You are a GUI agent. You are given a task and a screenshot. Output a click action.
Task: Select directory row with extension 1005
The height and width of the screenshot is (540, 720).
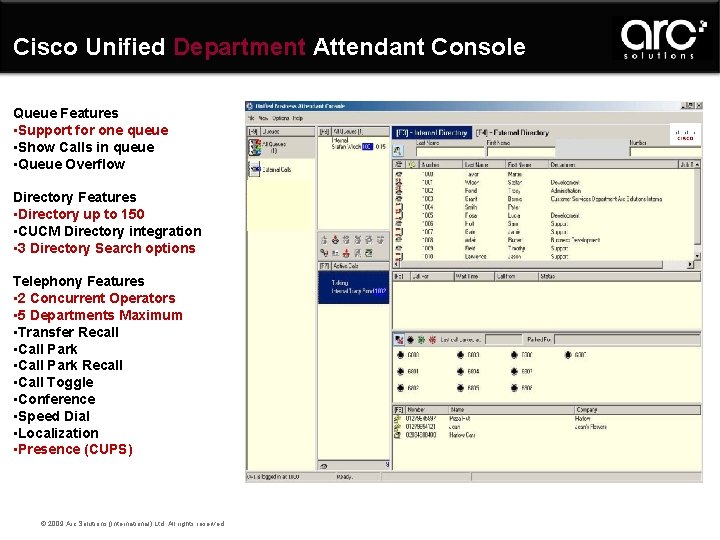544,215
